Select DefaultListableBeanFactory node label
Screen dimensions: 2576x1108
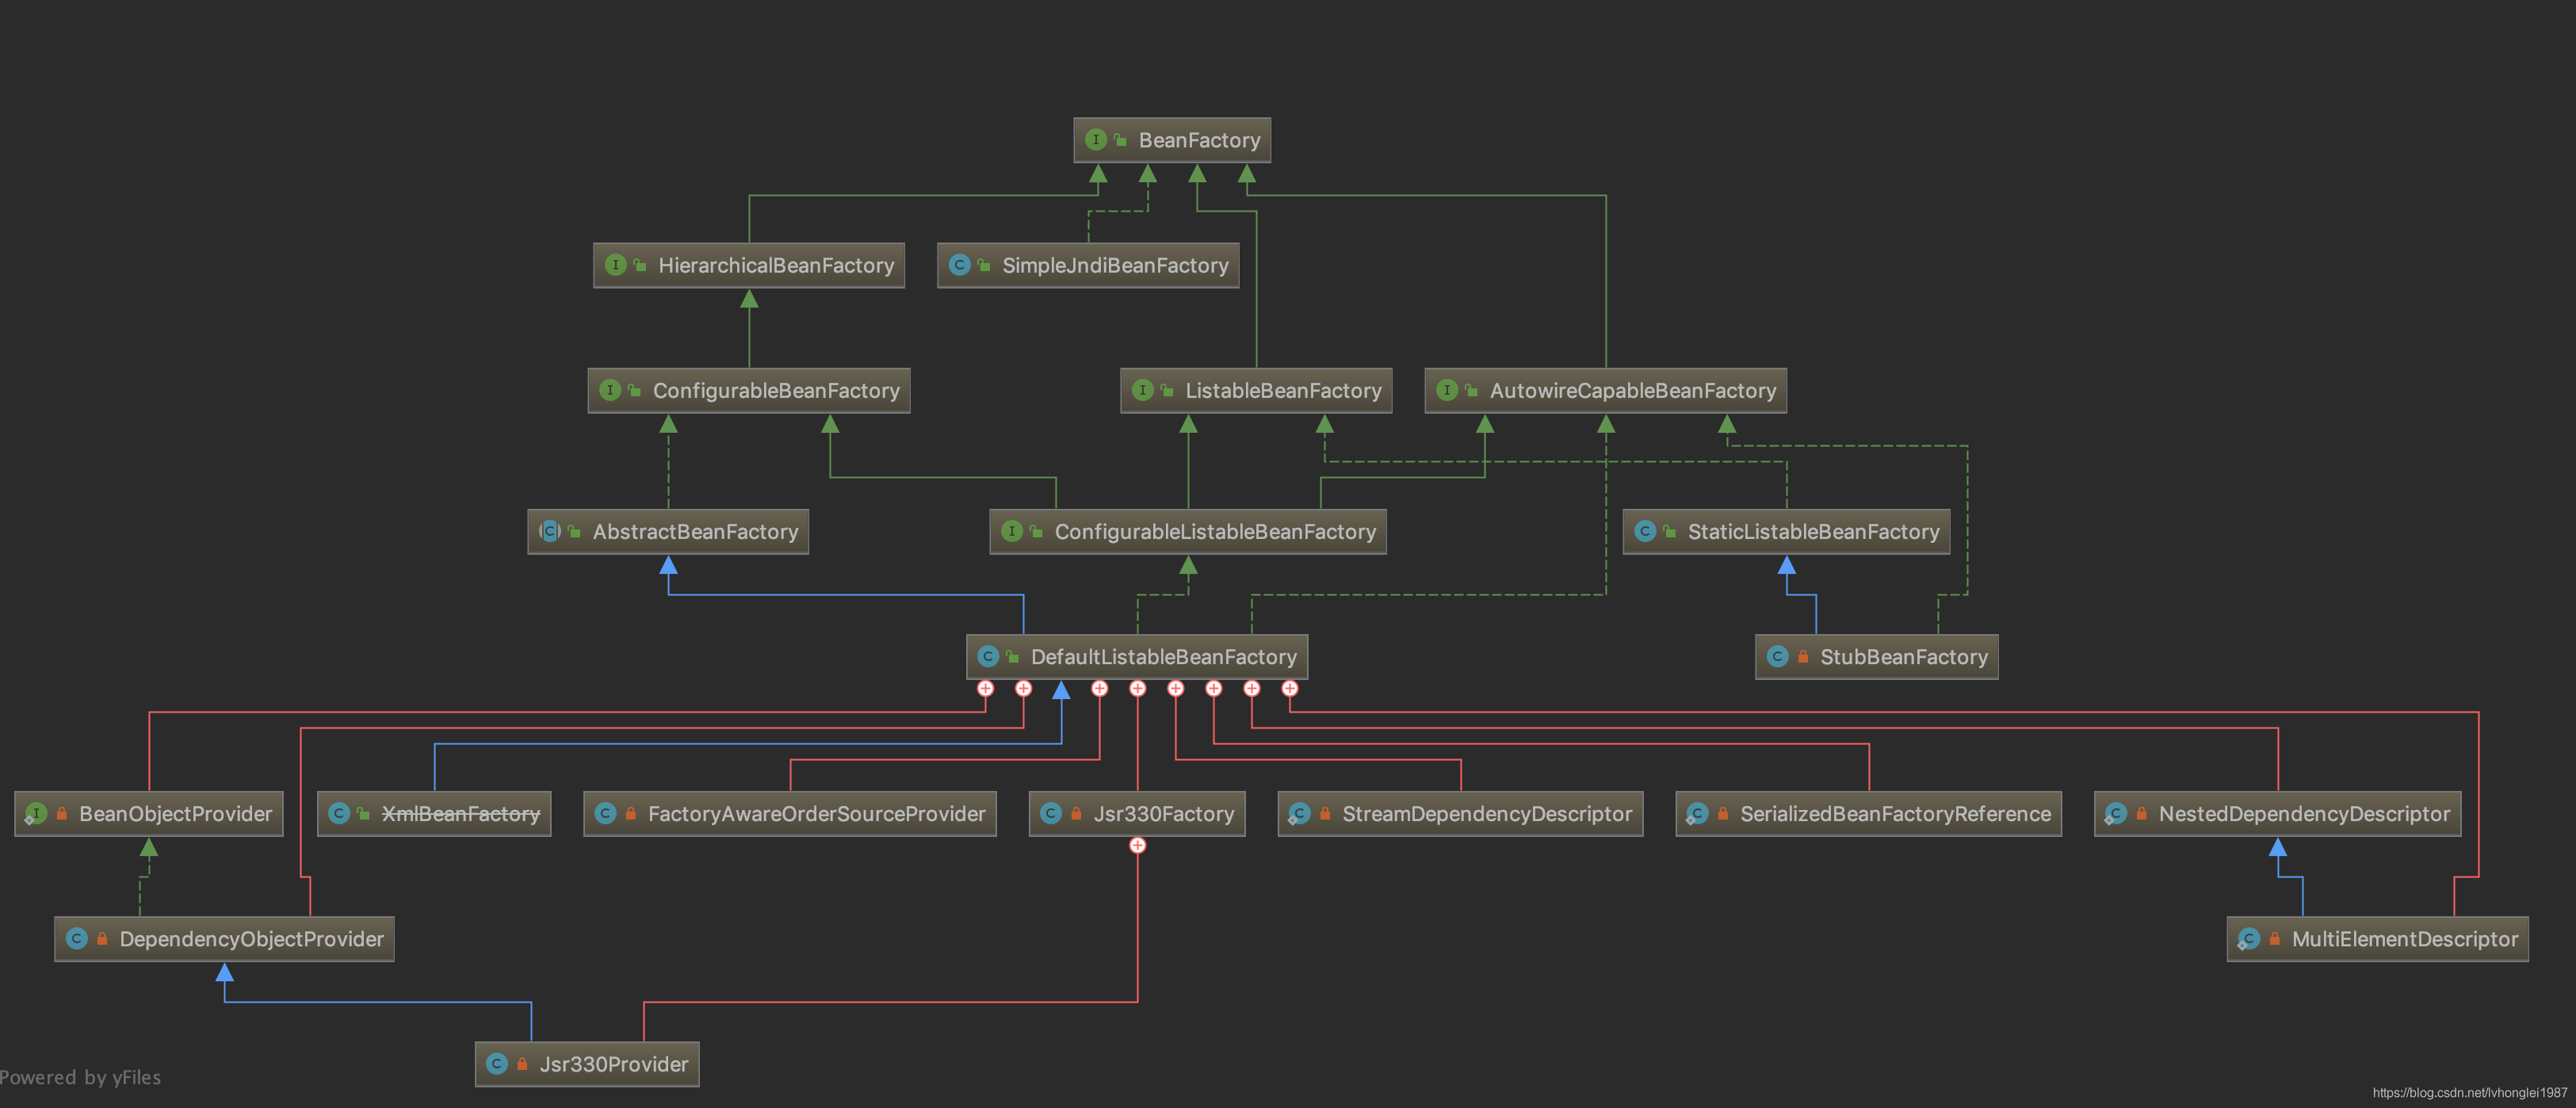click(1163, 657)
